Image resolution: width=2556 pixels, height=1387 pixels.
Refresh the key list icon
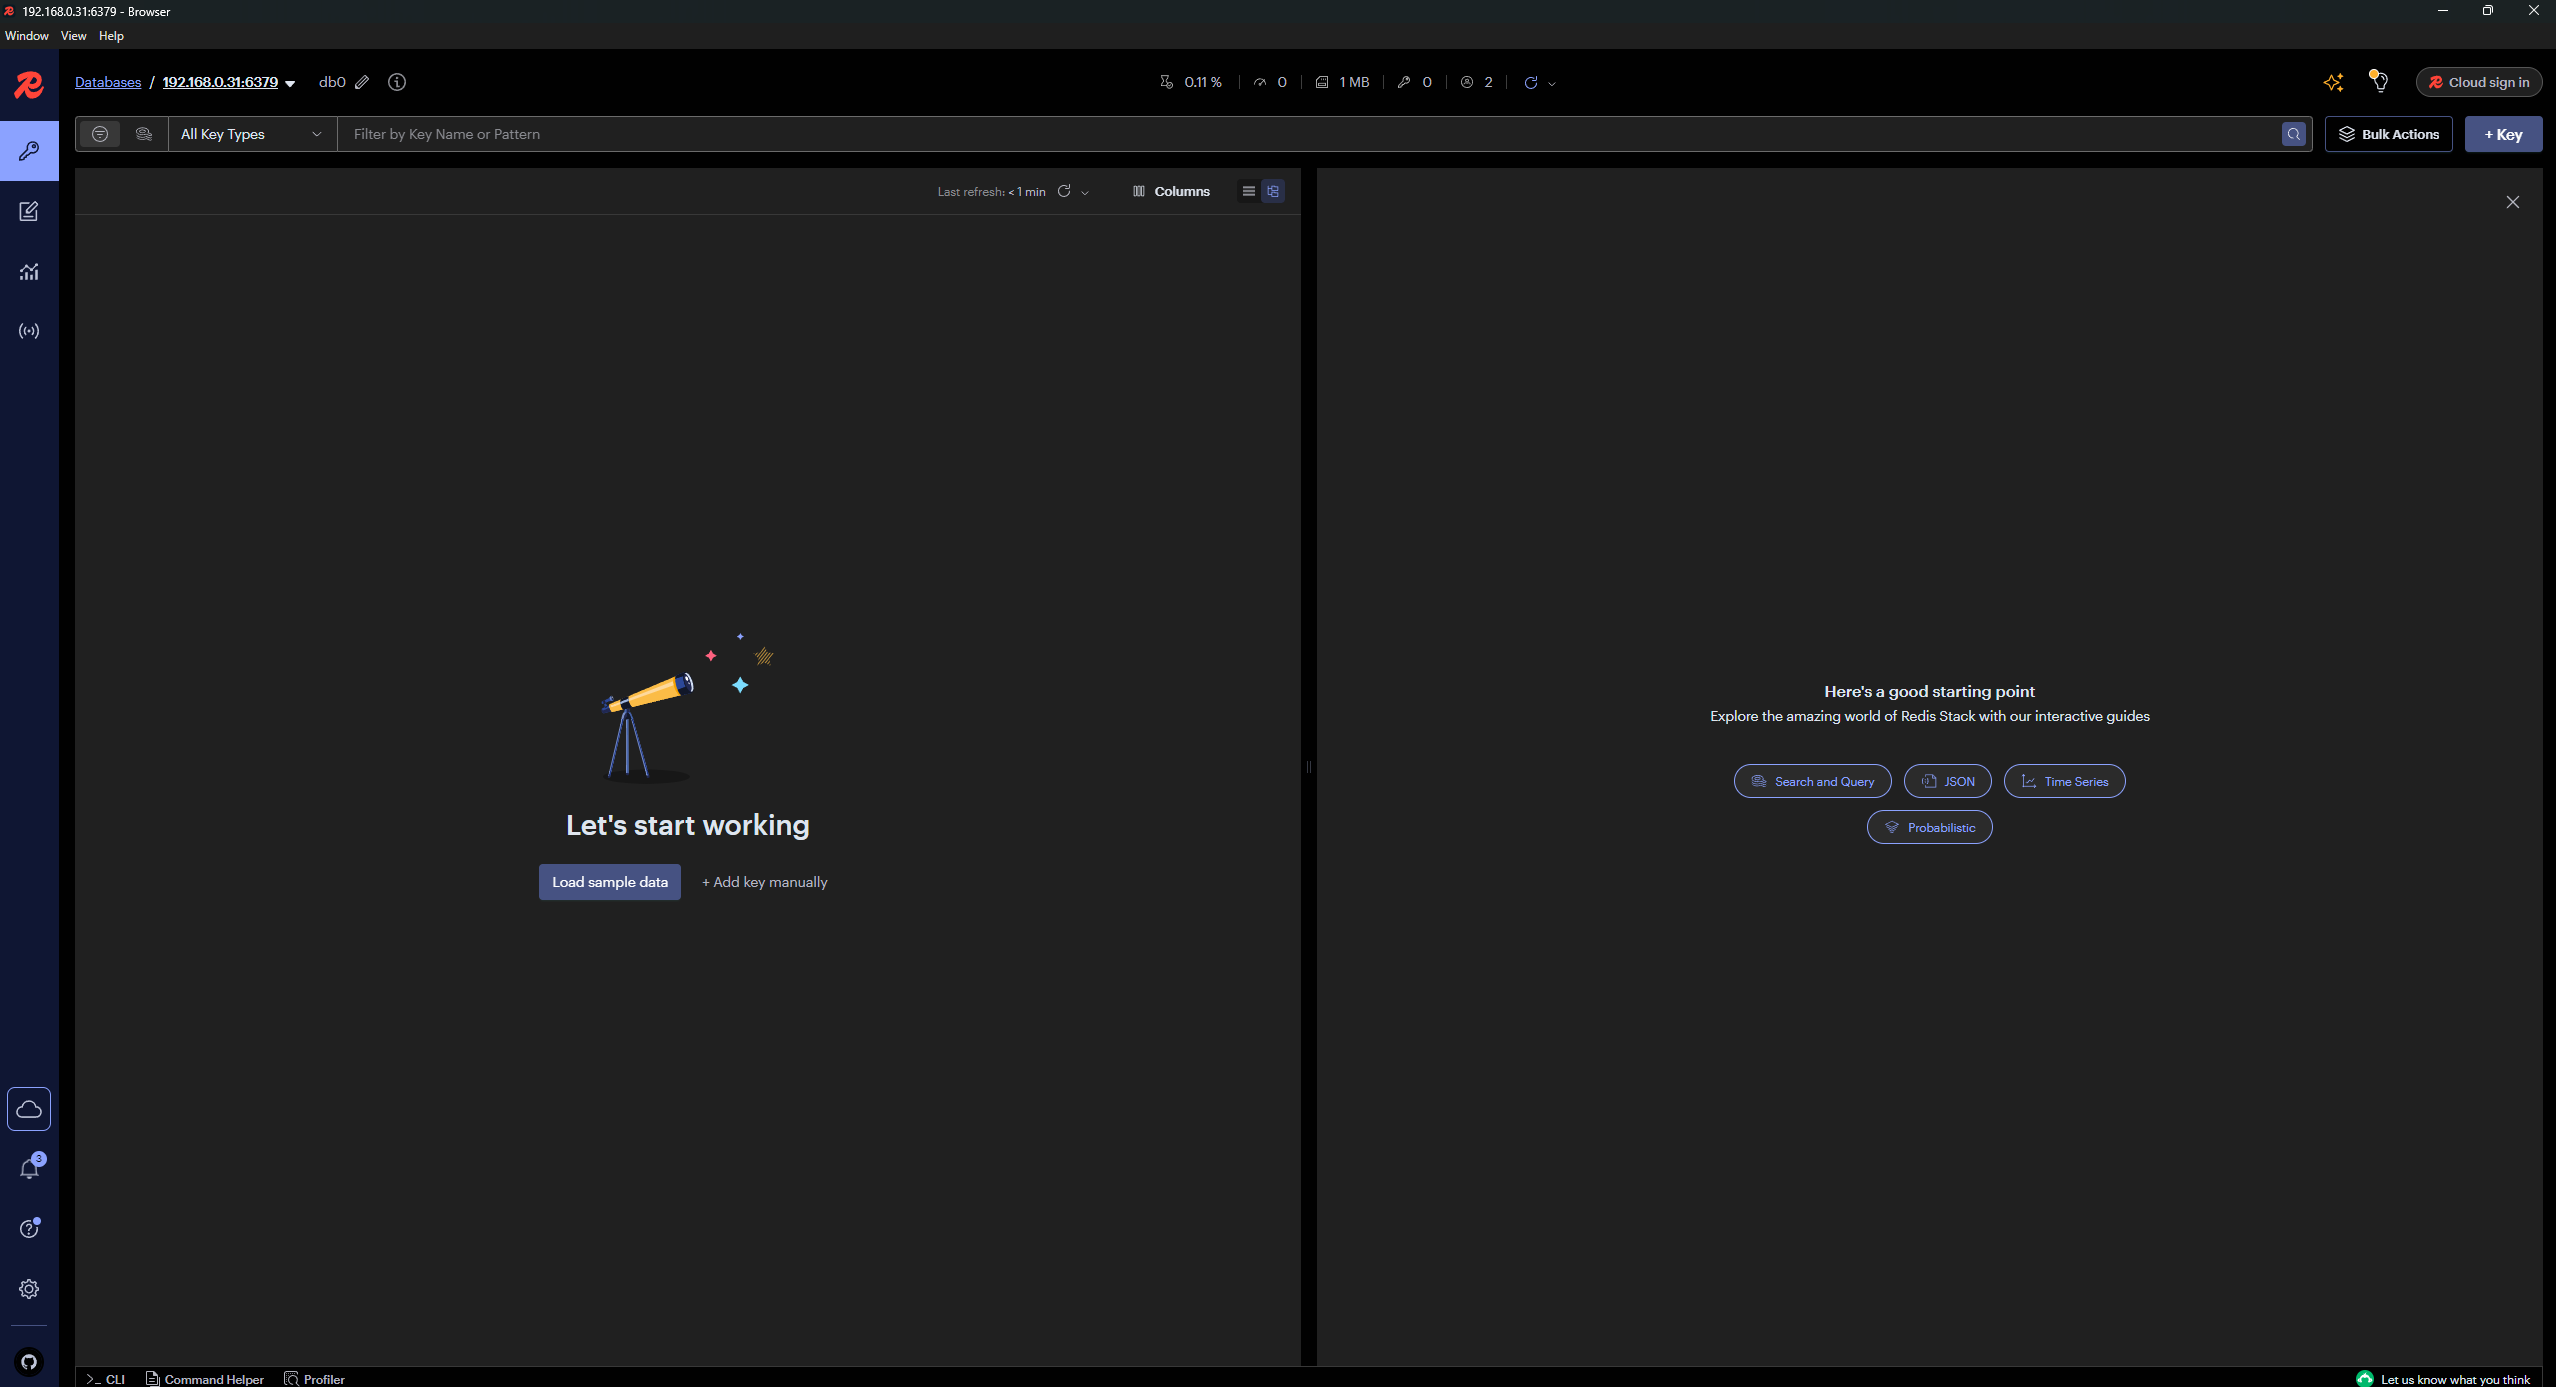tap(1064, 191)
